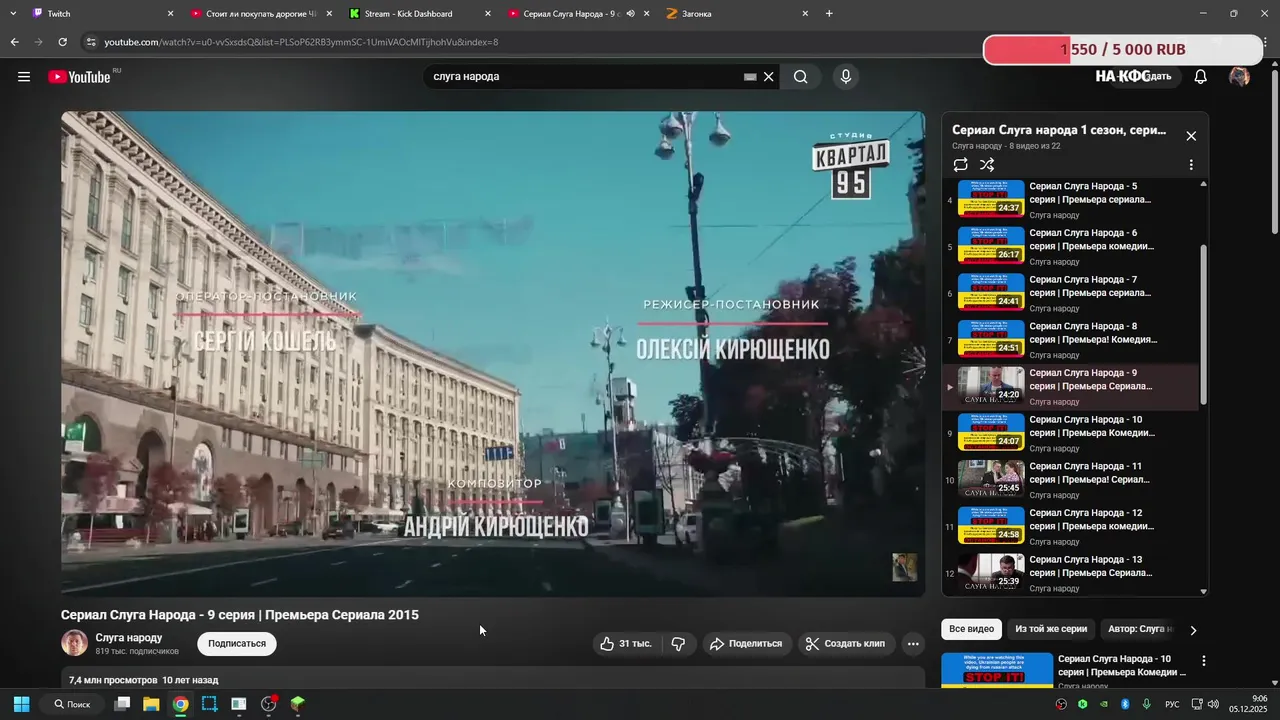Focus the browser address bar URL

pyautogui.click(x=301, y=42)
